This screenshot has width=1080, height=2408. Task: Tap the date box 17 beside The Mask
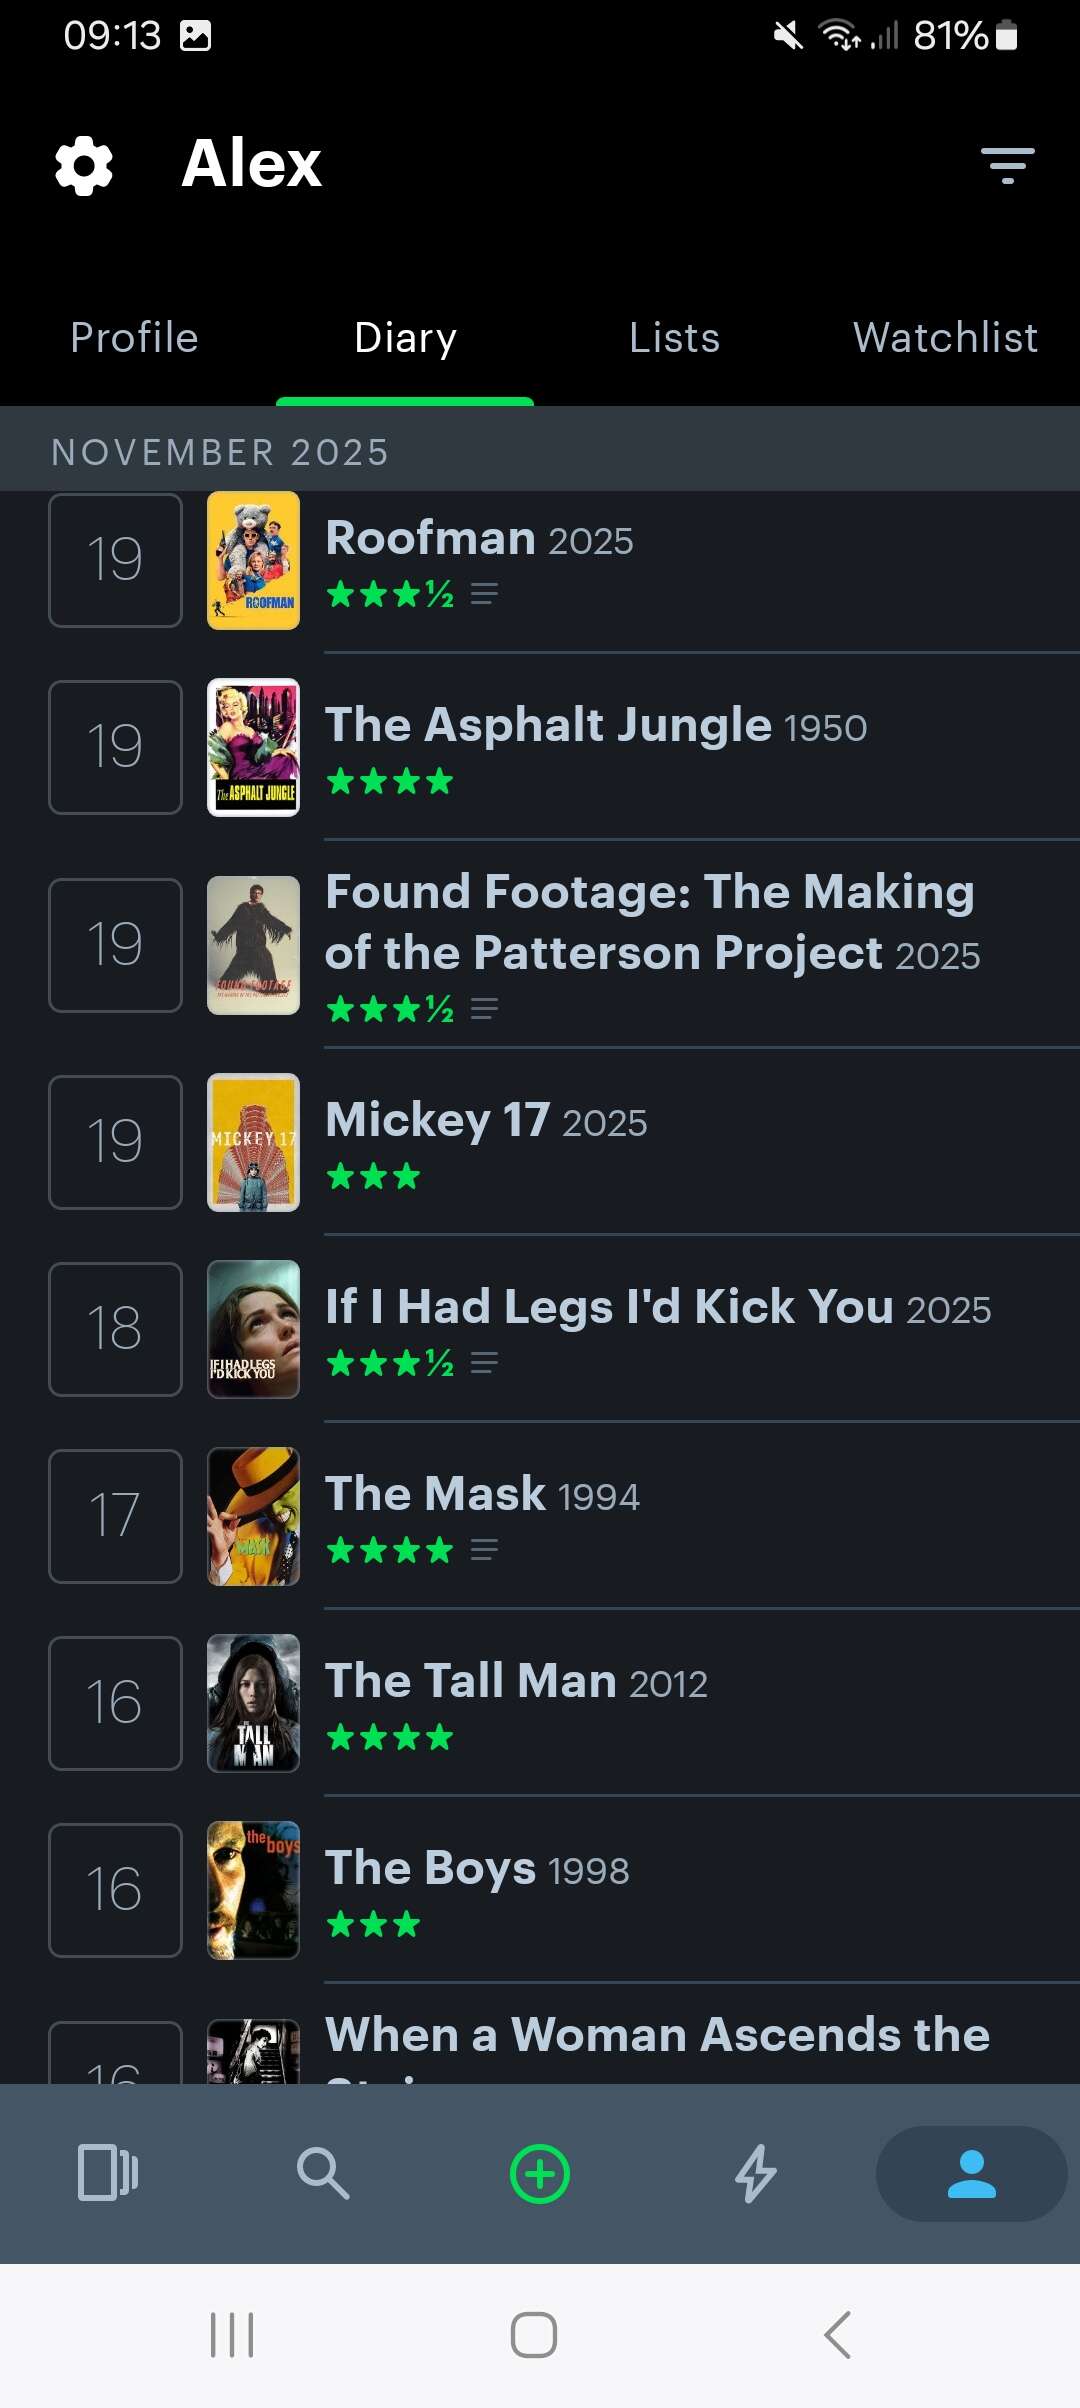click(x=115, y=1516)
